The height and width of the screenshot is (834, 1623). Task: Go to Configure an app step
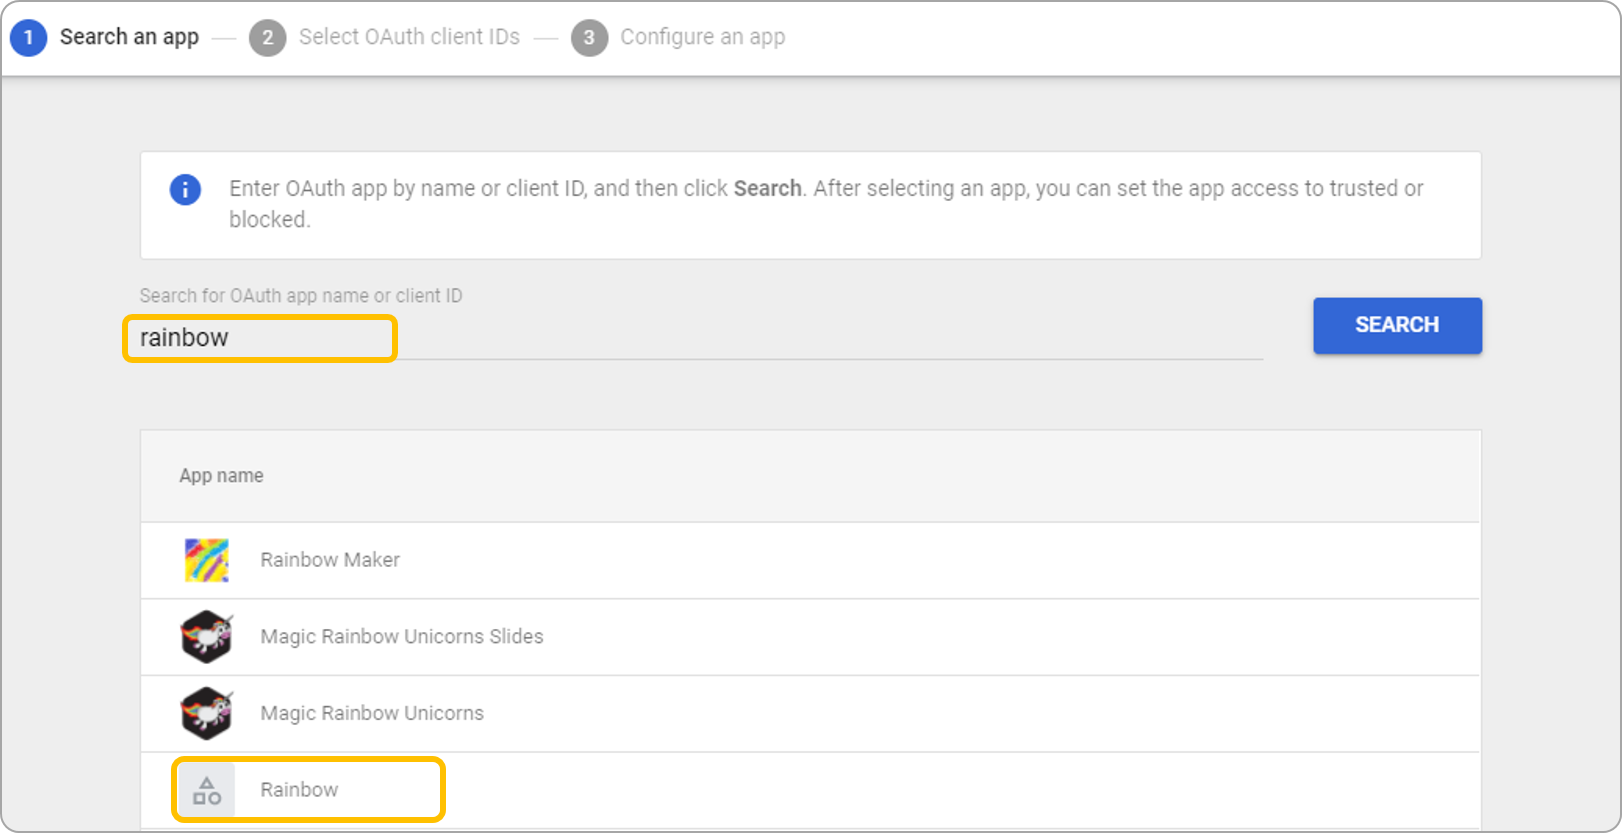[702, 37]
